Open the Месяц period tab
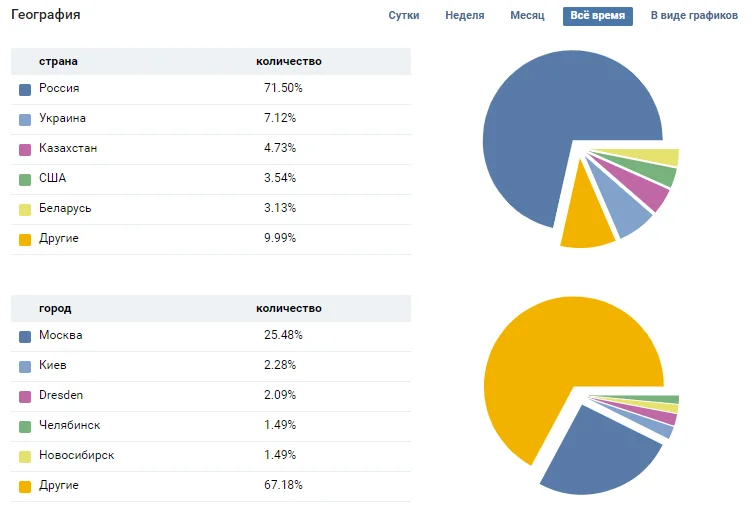The height and width of the screenshot is (515, 754). click(527, 16)
